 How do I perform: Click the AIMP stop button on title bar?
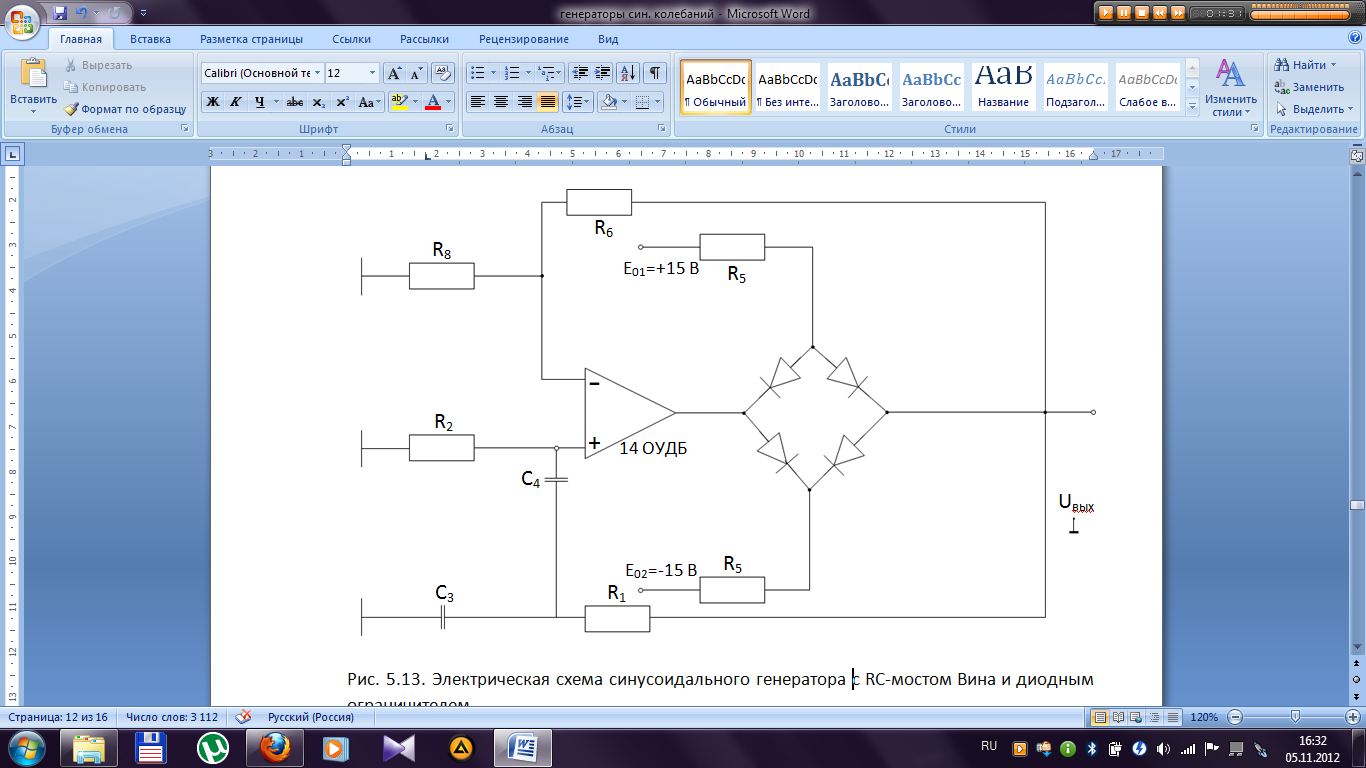[x=1142, y=13]
